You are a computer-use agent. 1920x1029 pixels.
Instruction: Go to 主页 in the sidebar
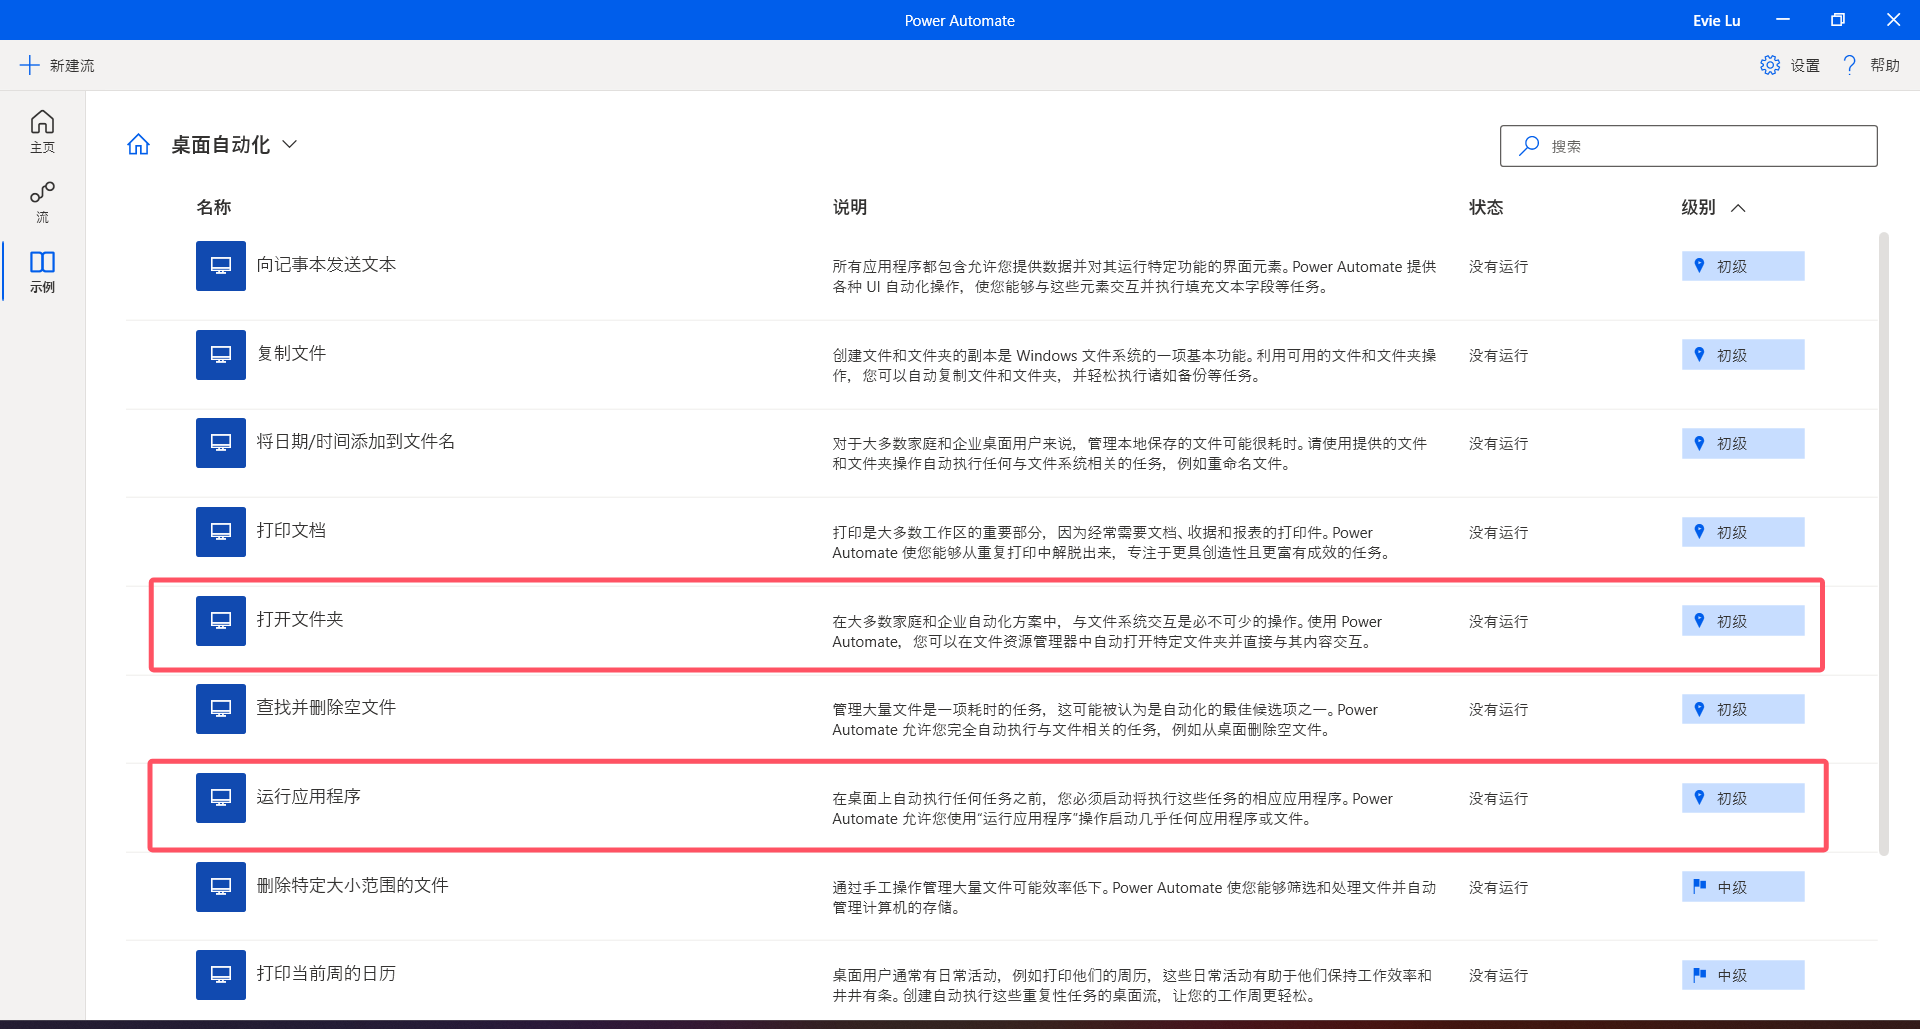(x=42, y=132)
